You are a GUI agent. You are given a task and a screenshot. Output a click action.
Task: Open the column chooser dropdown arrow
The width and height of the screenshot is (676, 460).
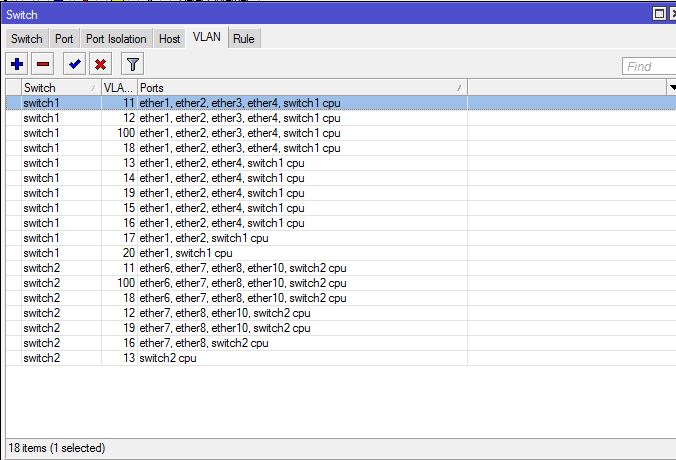671,88
